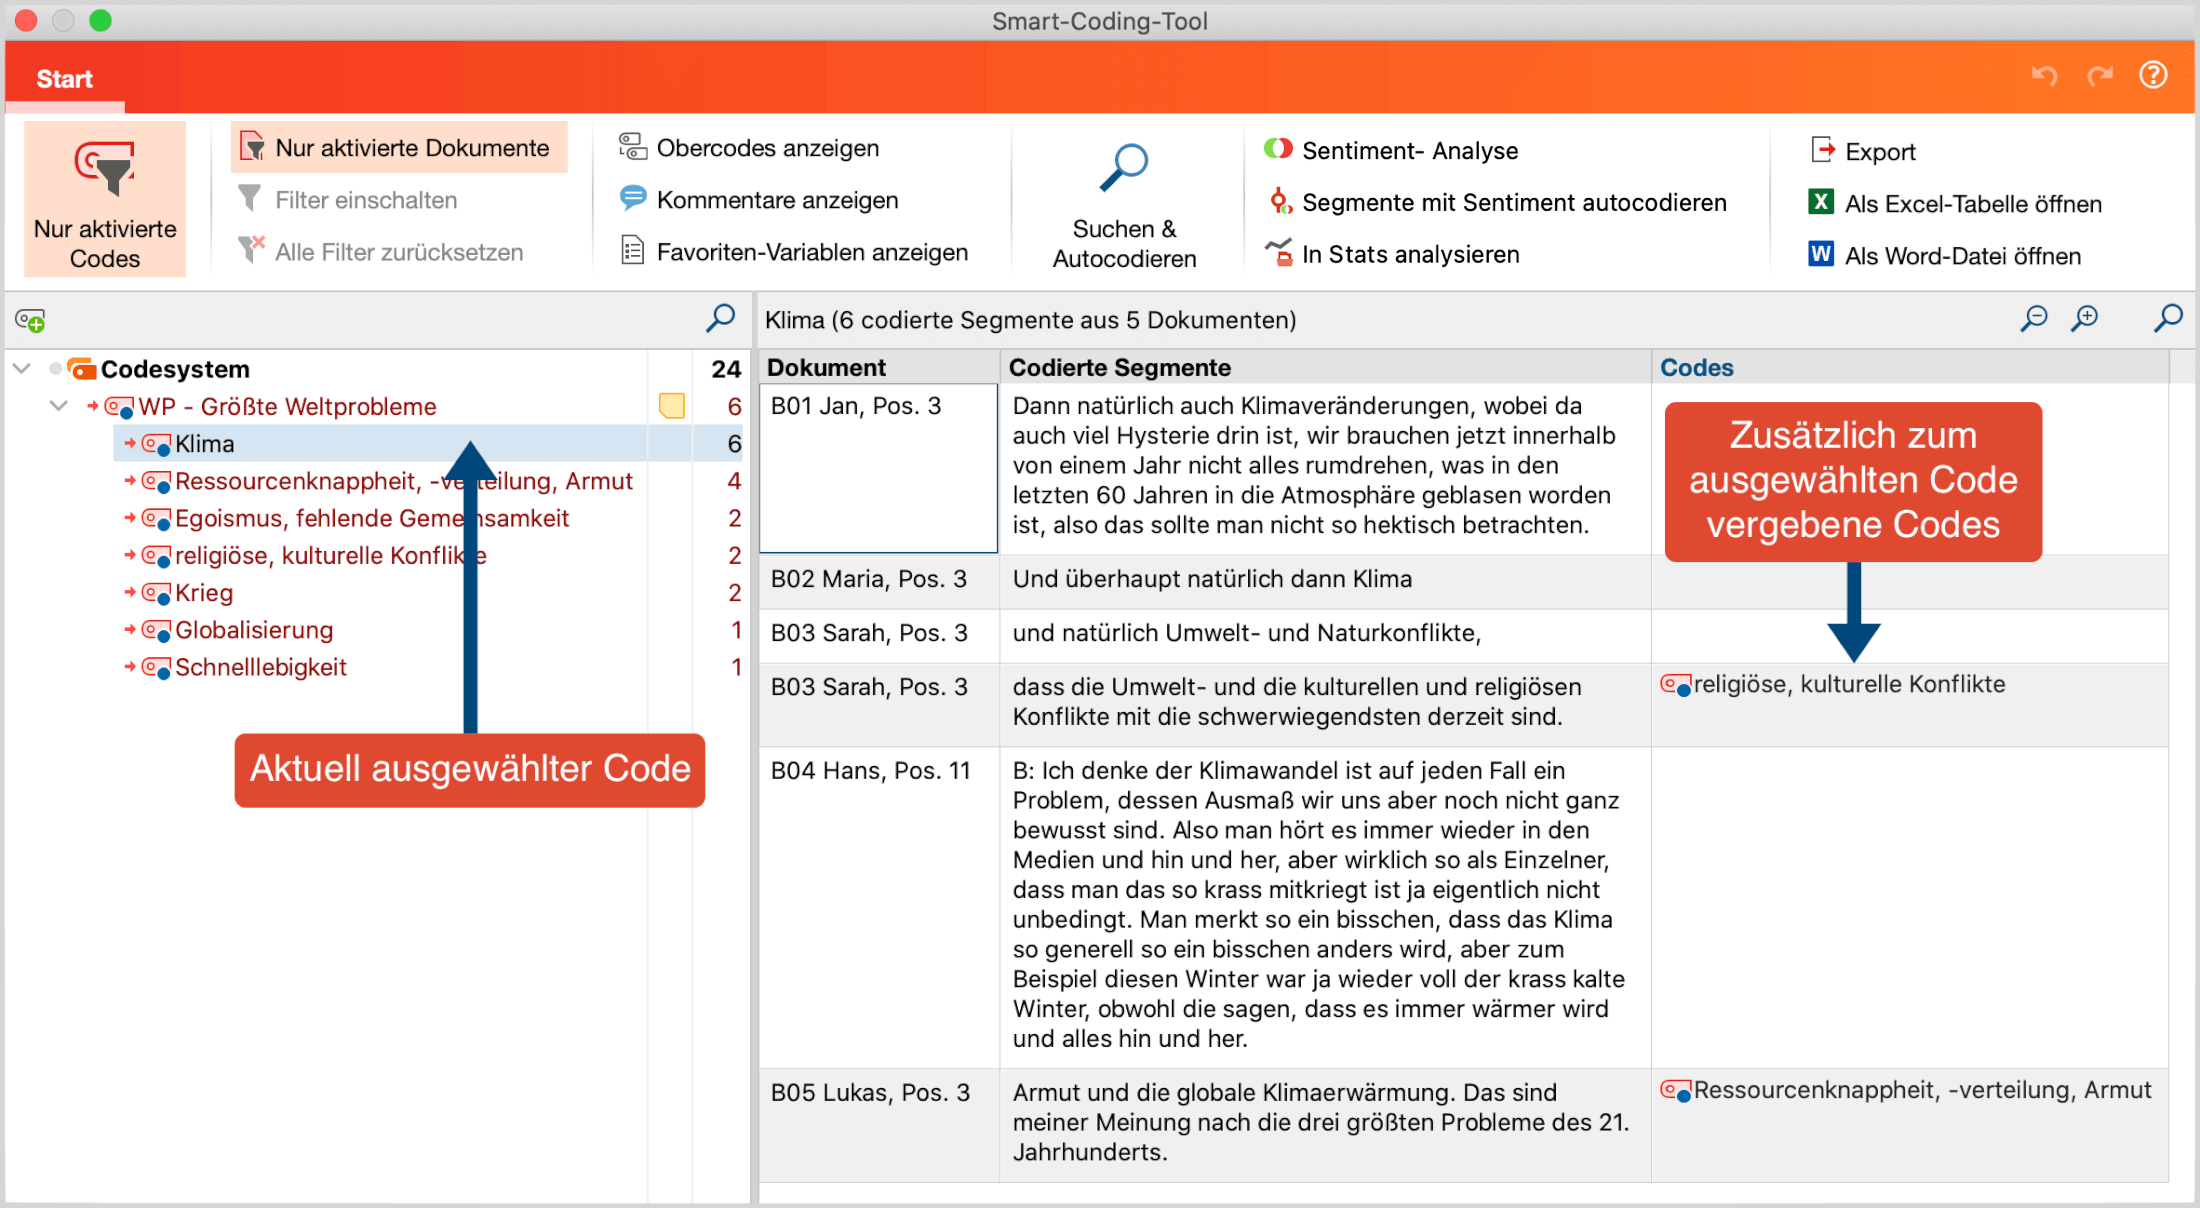
Task: Click the Dokument column header
Action: coord(879,368)
